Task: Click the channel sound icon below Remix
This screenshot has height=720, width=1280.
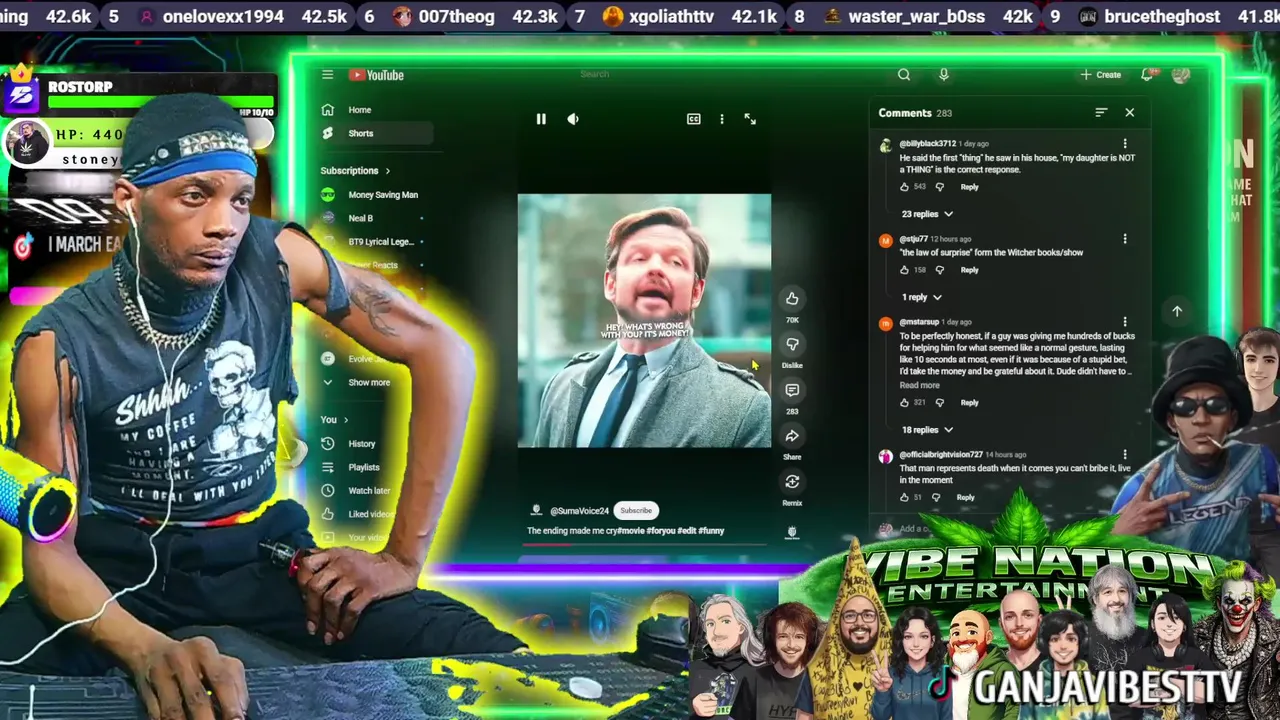Action: [x=792, y=533]
